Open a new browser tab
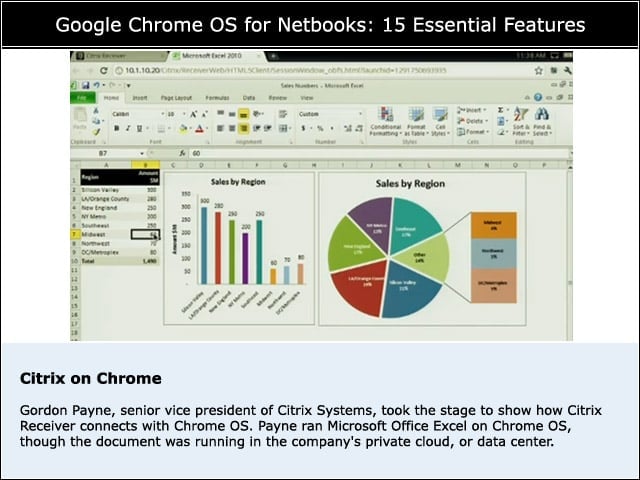640x480 pixels. click(273, 56)
